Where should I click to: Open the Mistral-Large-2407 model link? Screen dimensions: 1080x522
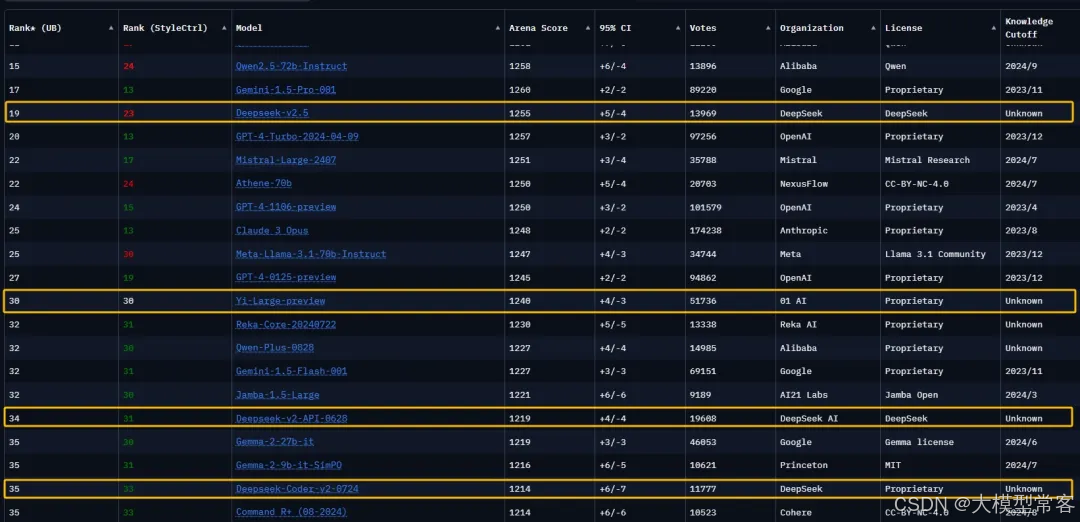pyautogui.click(x=286, y=160)
